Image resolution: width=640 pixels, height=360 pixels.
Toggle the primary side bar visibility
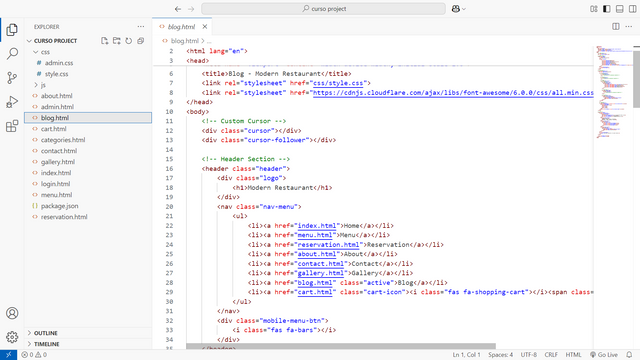coord(607,9)
